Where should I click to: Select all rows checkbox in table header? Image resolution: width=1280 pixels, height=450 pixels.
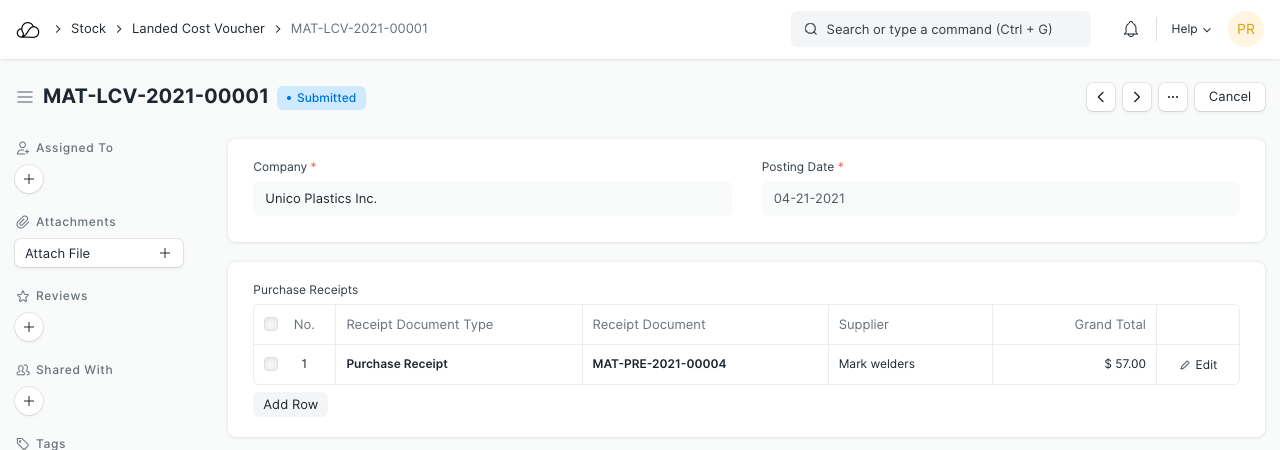[x=271, y=324]
